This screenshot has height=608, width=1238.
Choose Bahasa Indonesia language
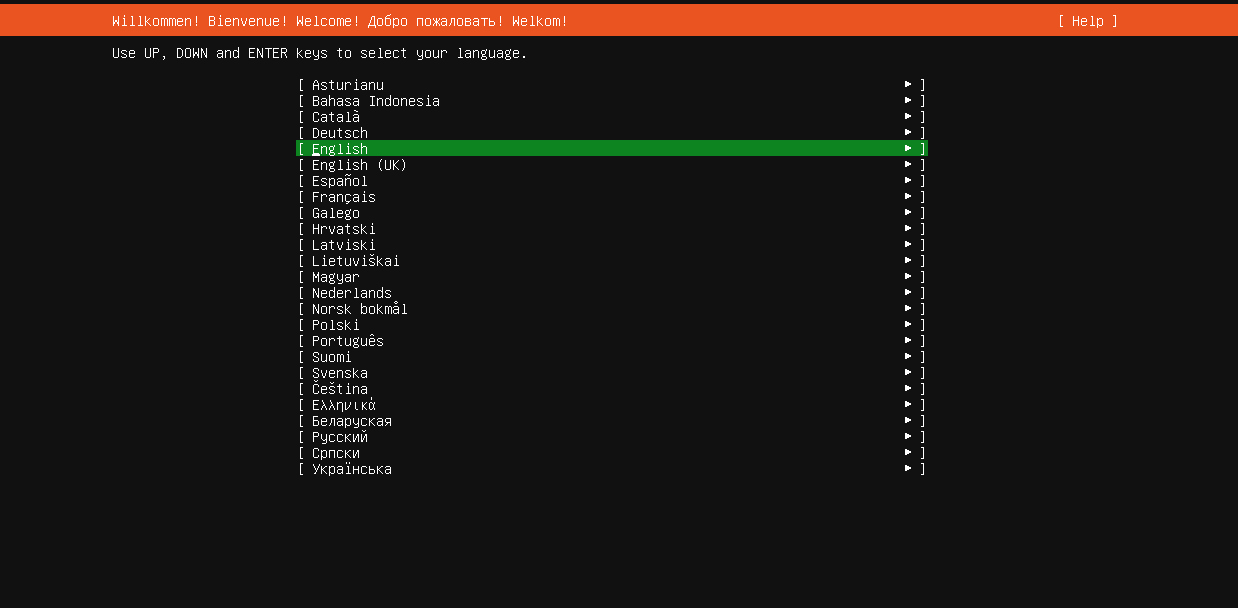(612, 101)
